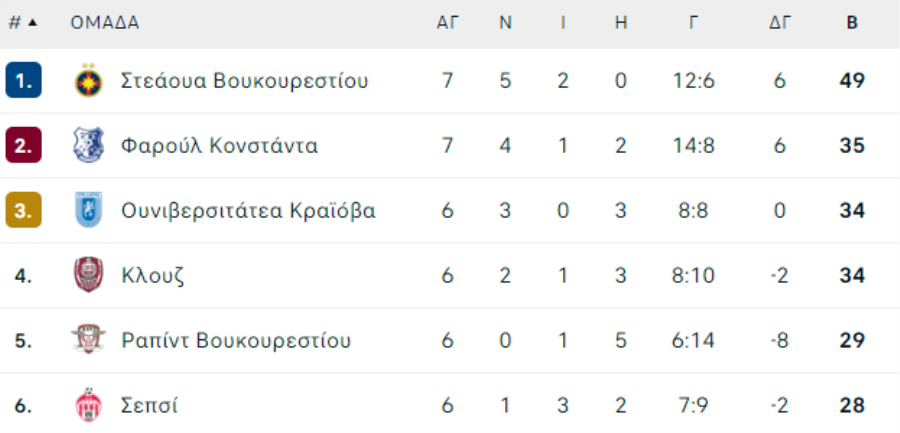The height and width of the screenshot is (433, 900).
Task: Click the Σεπσί club crest
Action: [x=88, y=405]
